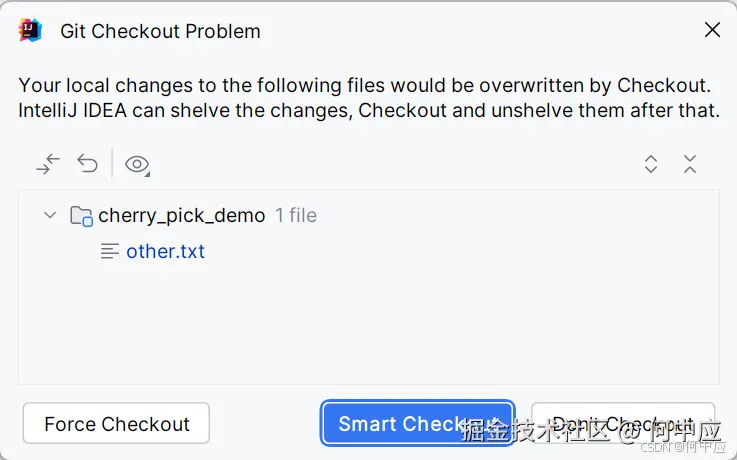
Task: Click the Show Diff arrows icon
Action: (48, 164)
